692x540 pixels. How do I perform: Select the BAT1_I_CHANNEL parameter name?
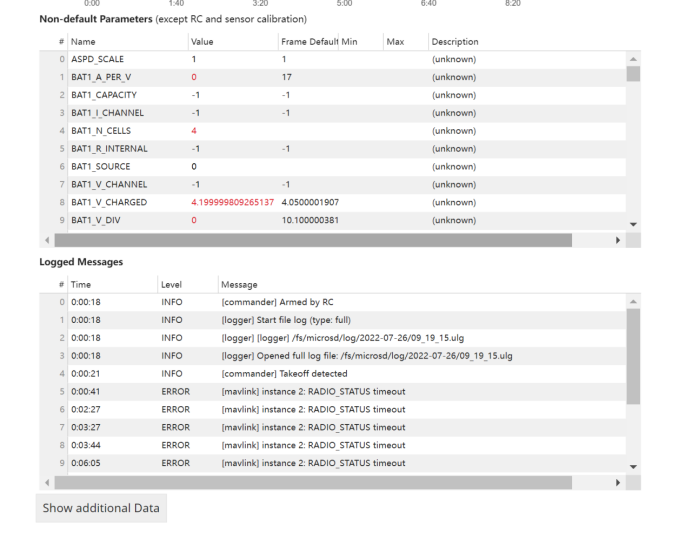click(x=107, y=113)
